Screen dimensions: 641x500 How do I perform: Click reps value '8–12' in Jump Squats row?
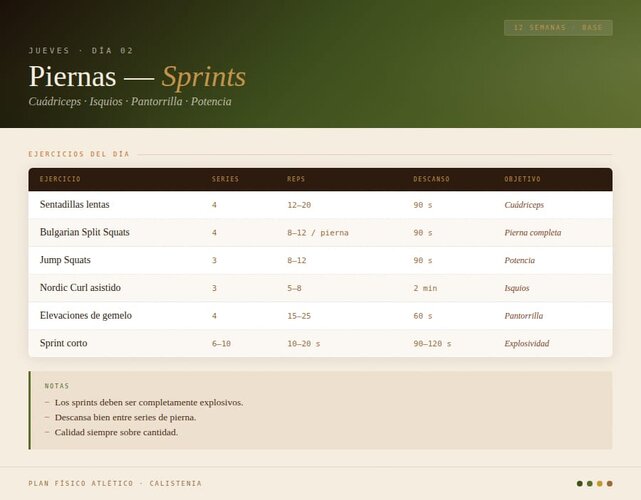pyautogui.click(x=296, y=260)
